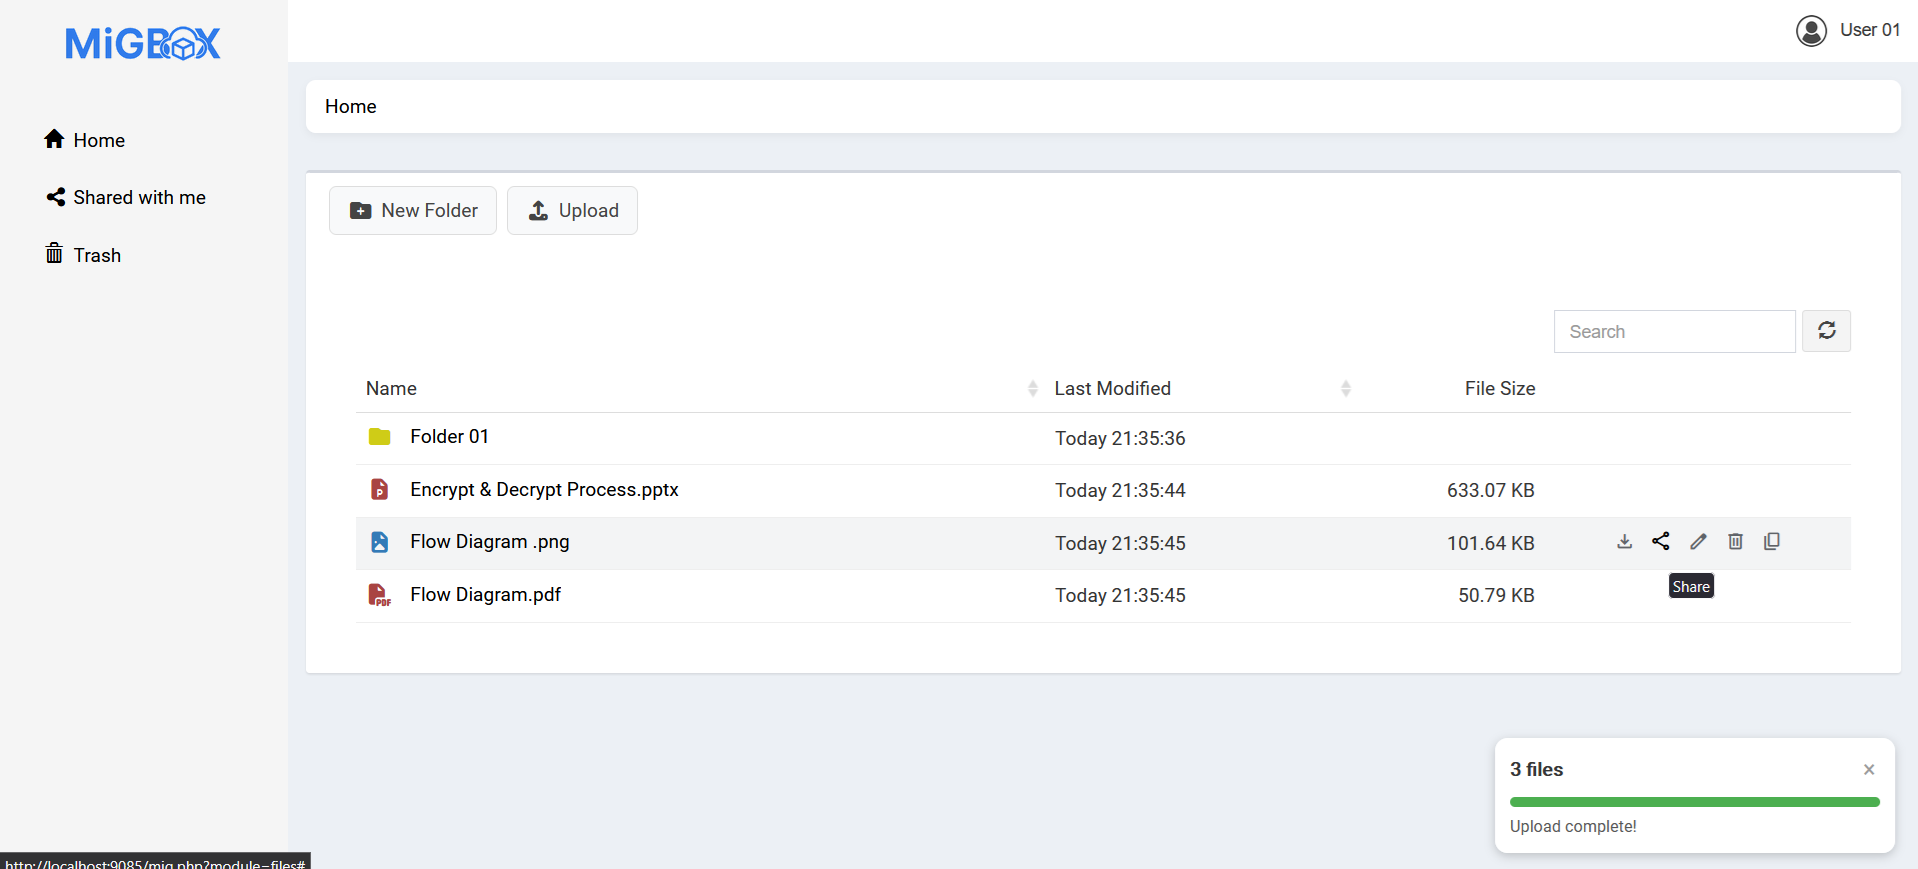Click the green upload progress bar

tap(1694, 802)
